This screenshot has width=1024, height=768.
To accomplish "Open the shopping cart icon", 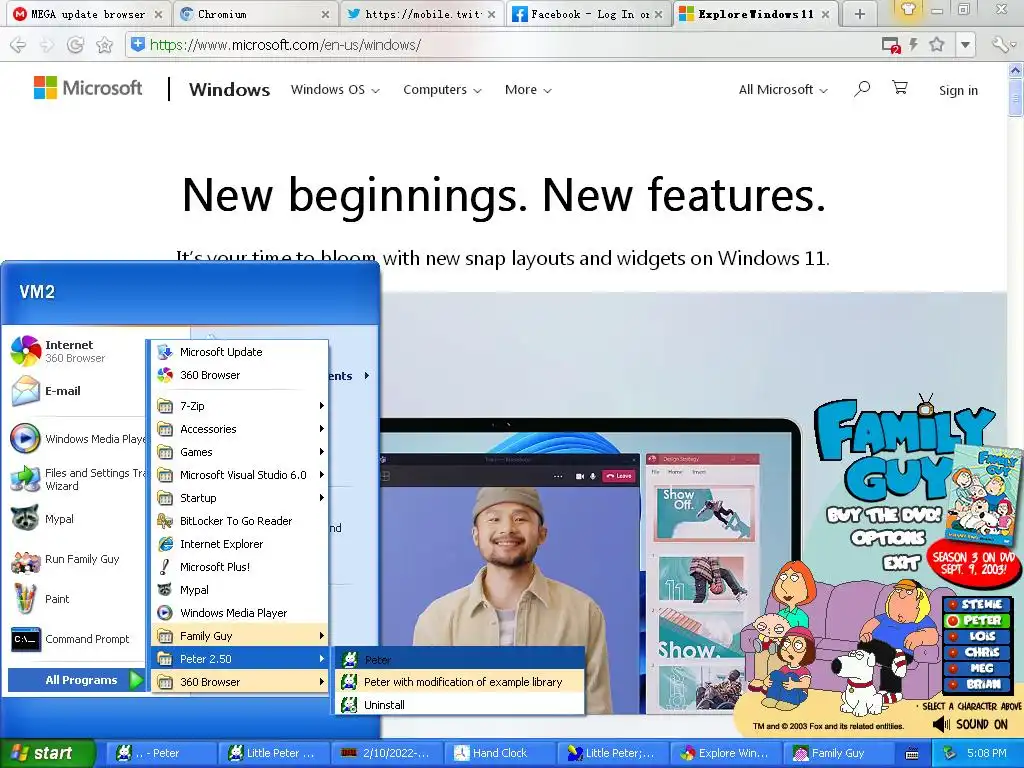I will coord(900,88).
